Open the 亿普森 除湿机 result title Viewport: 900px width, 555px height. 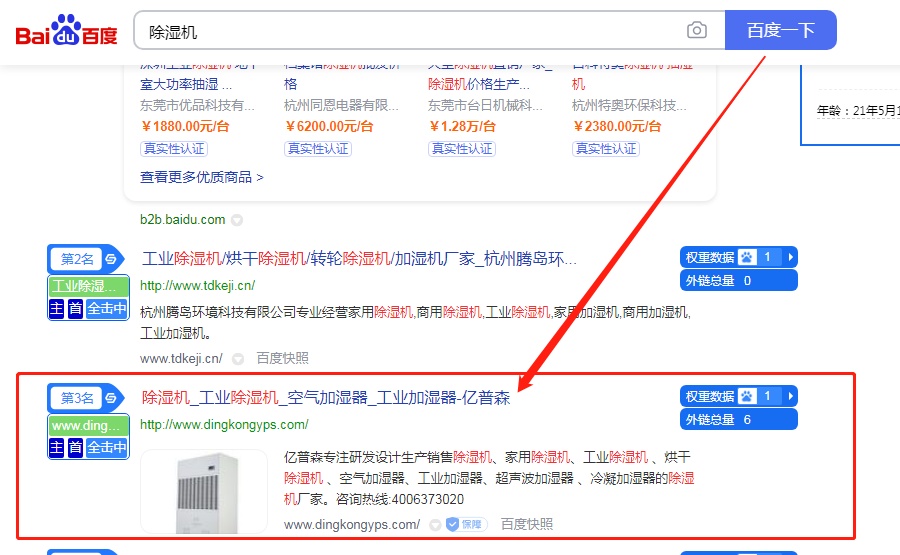pyautogui.click(x=326, y=398)
